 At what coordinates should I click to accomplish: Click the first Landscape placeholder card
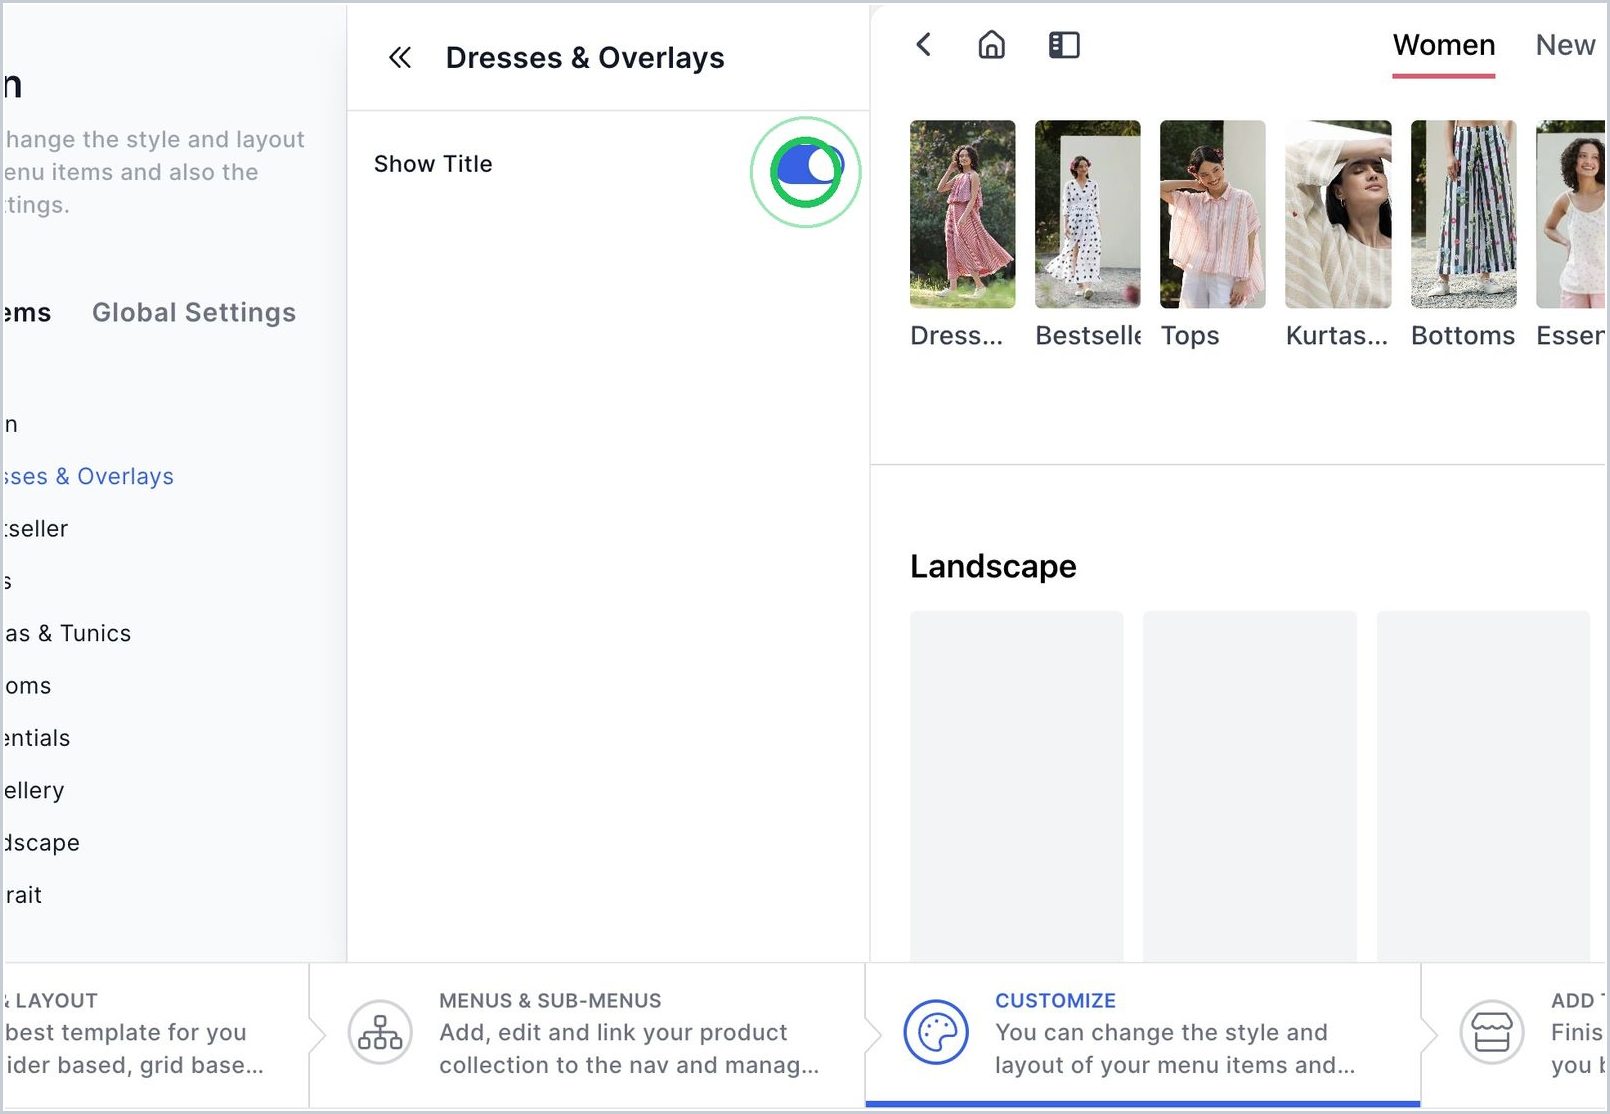pos(1016,786)
